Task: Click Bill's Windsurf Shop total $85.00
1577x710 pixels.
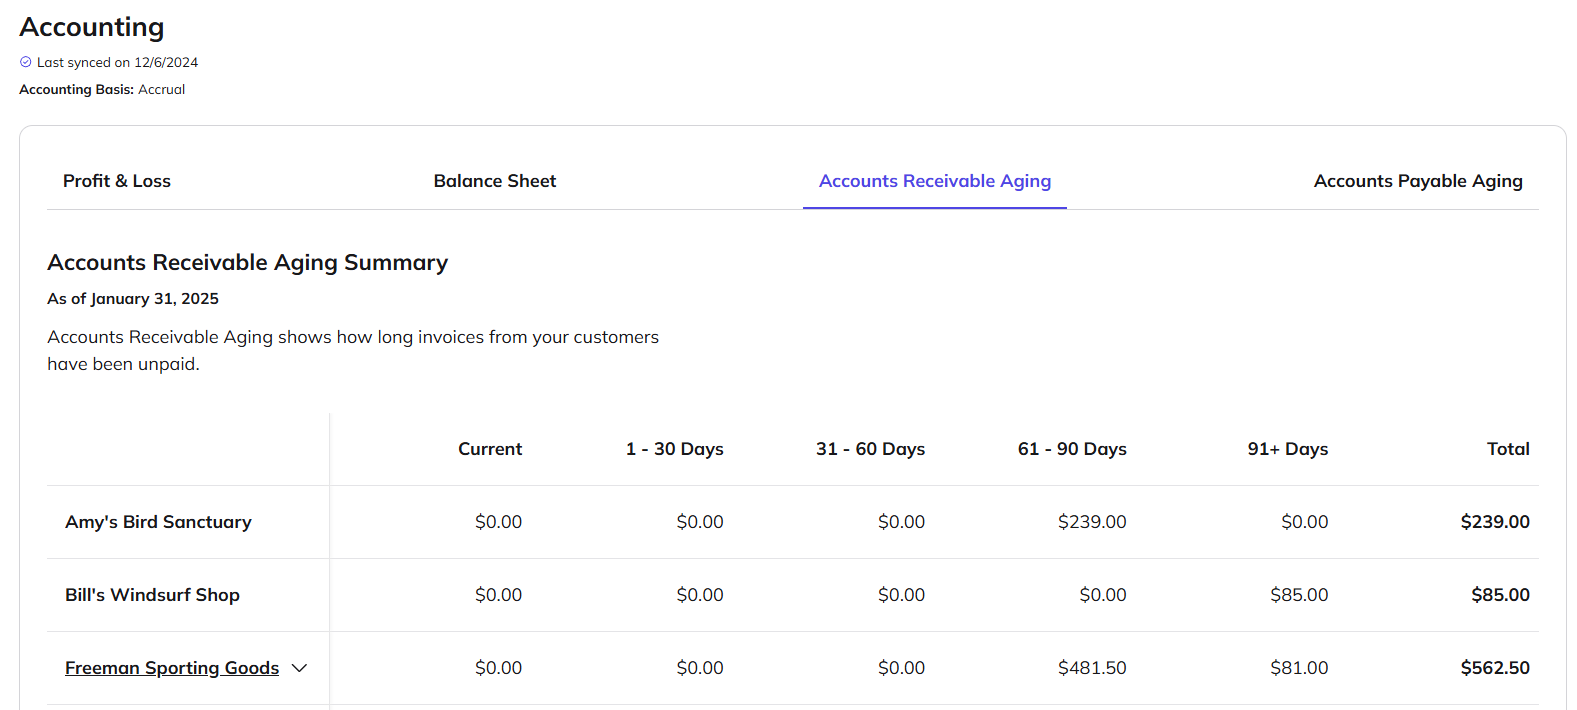Action: [1500, 595]
